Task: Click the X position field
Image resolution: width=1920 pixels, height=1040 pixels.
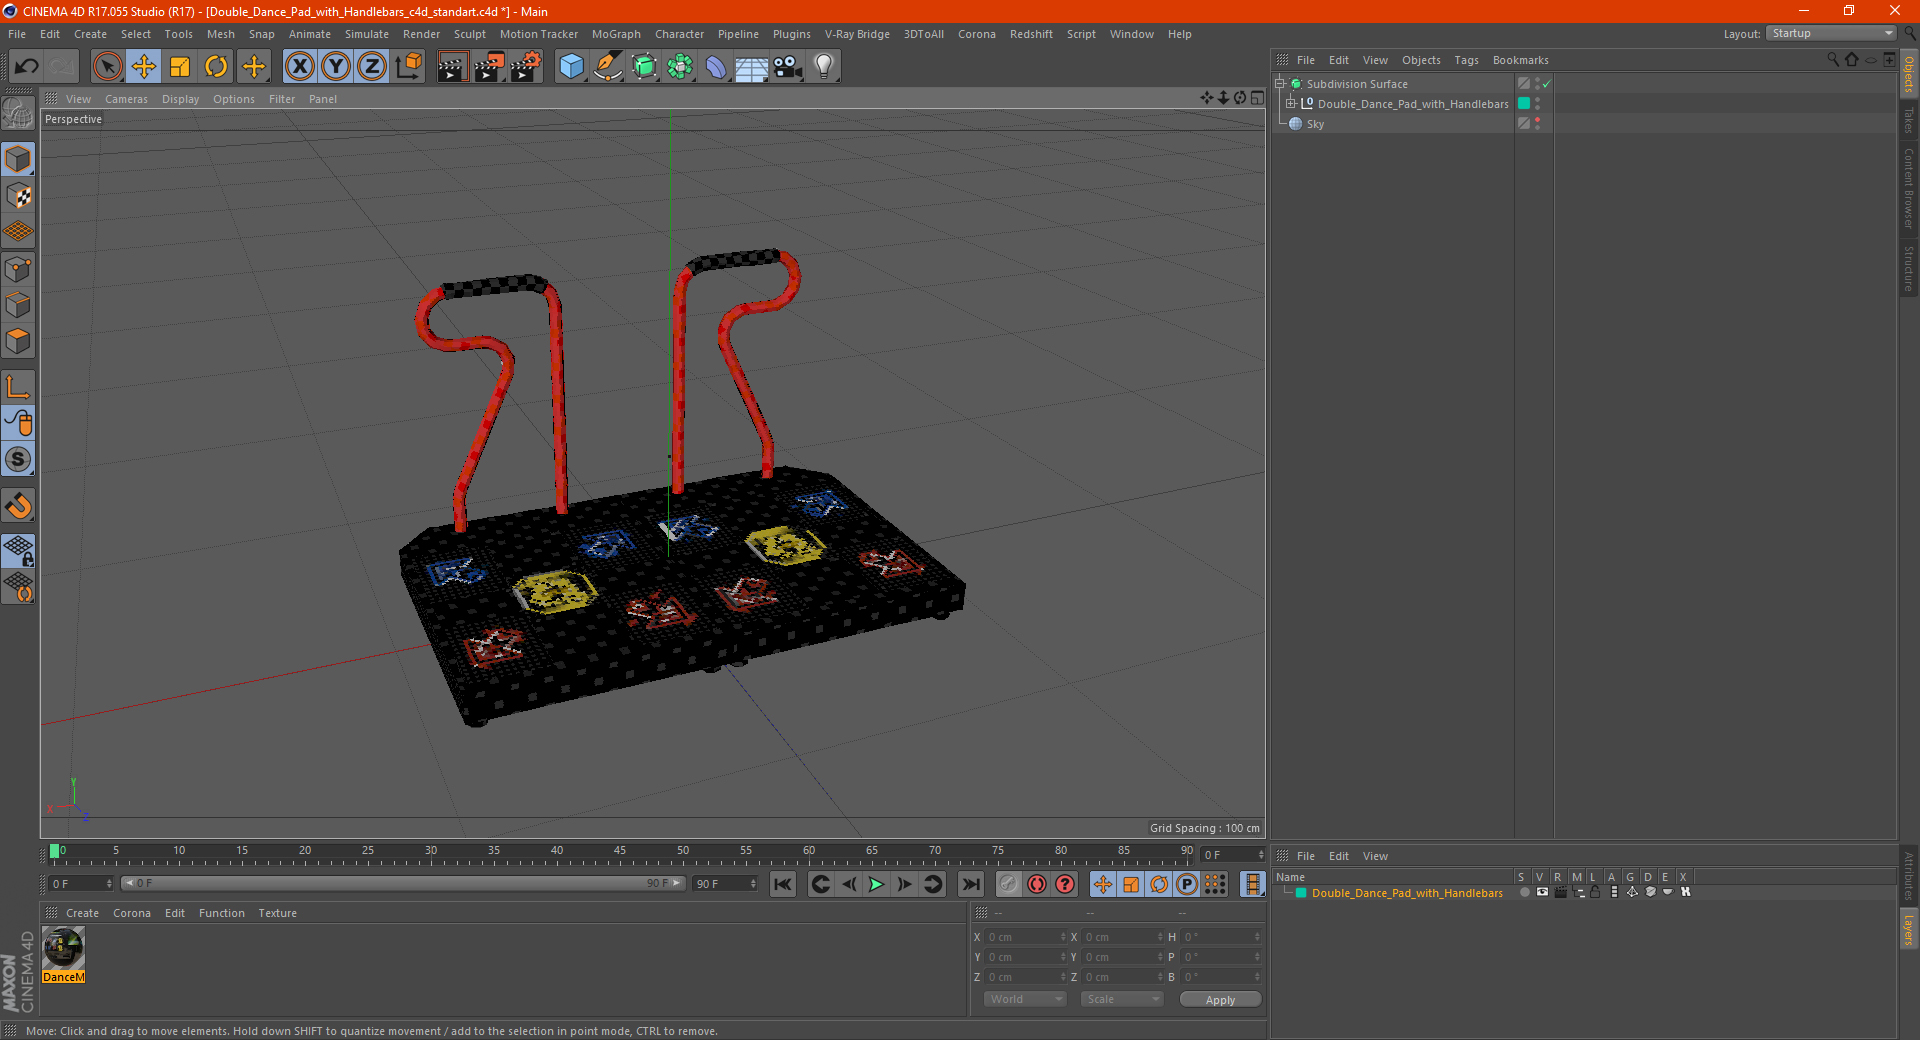Action: (x=1026, y=937)
